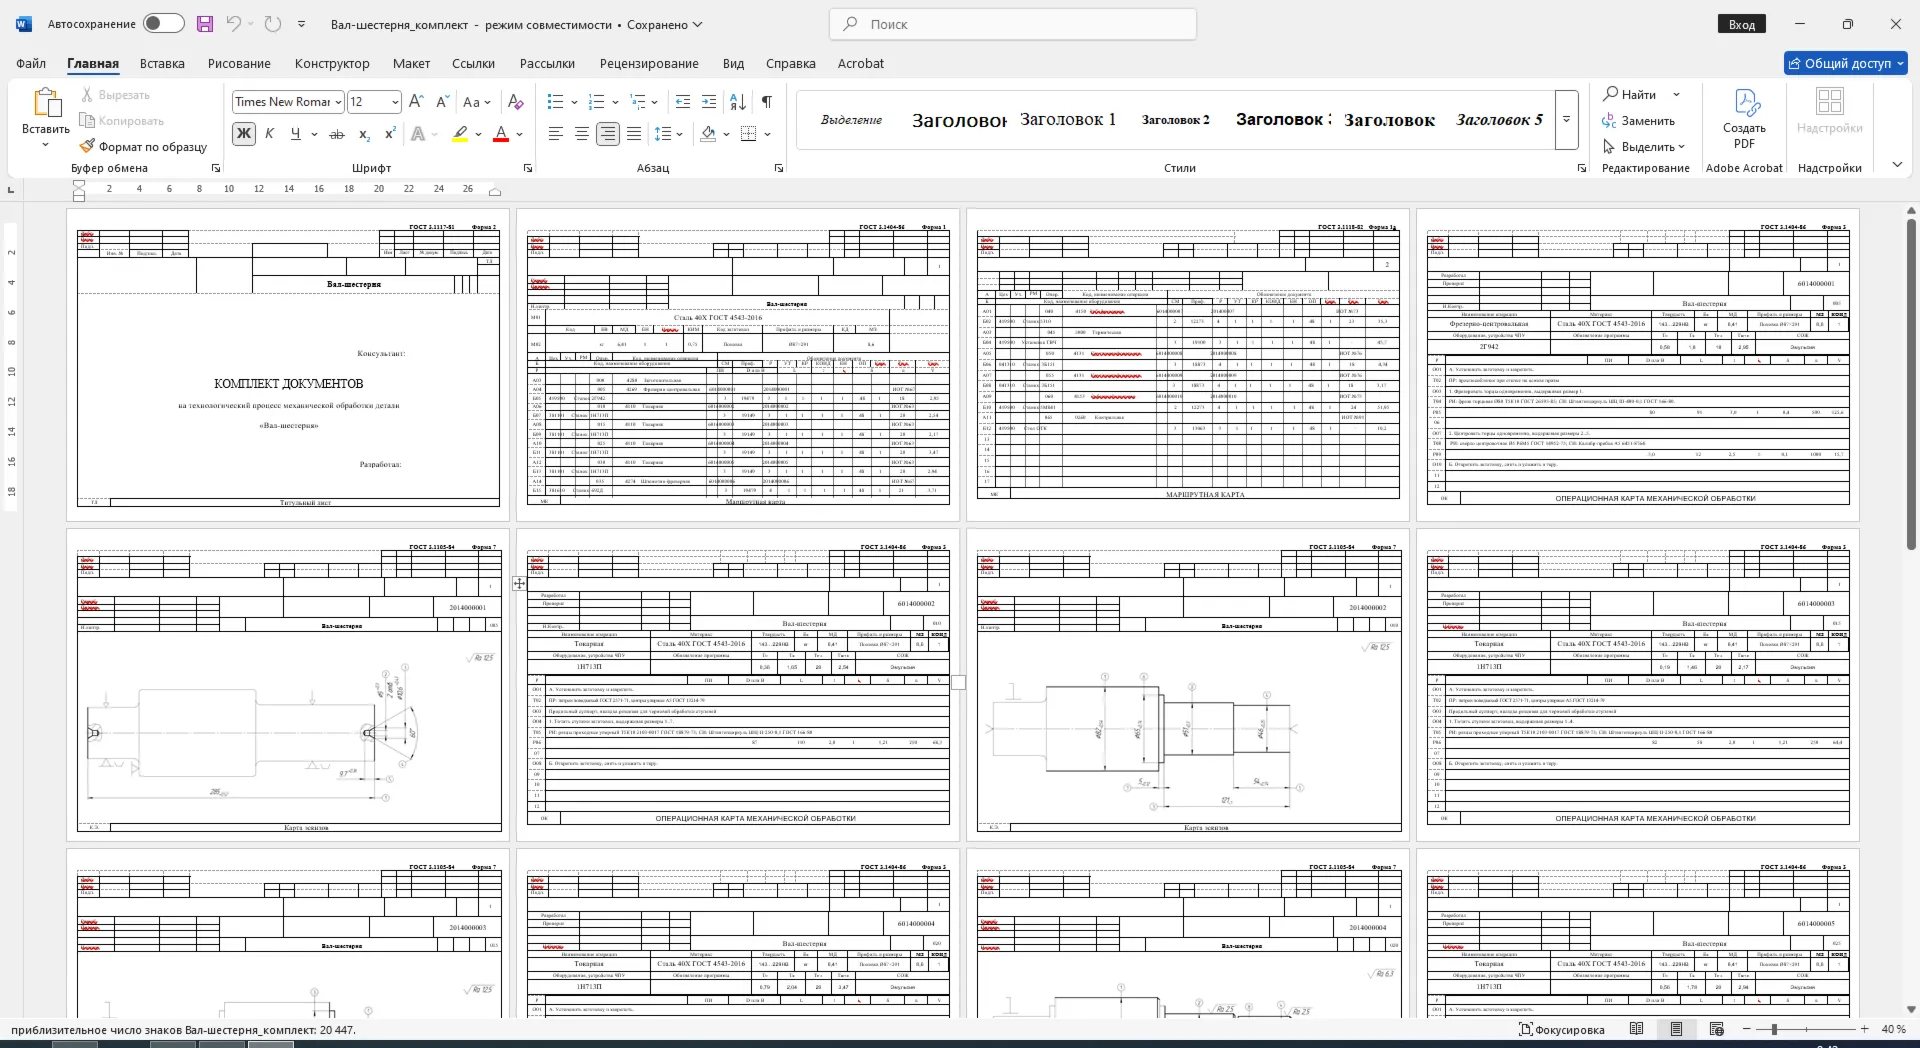Viewport: 1920px width, 1048px height.
Task: Toggle the AutoSave switch
Action: point(164,24)
